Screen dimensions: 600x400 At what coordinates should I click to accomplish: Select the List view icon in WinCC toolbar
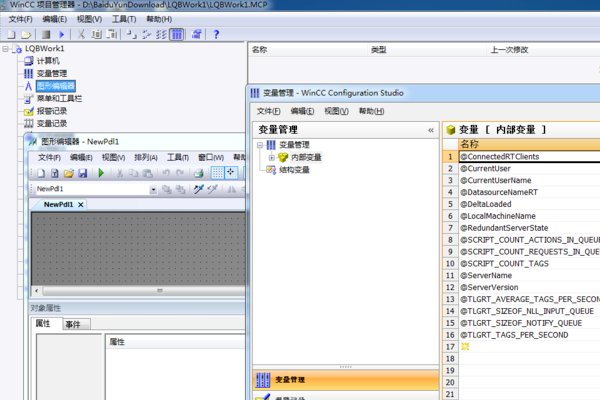(x=161, y=35)
